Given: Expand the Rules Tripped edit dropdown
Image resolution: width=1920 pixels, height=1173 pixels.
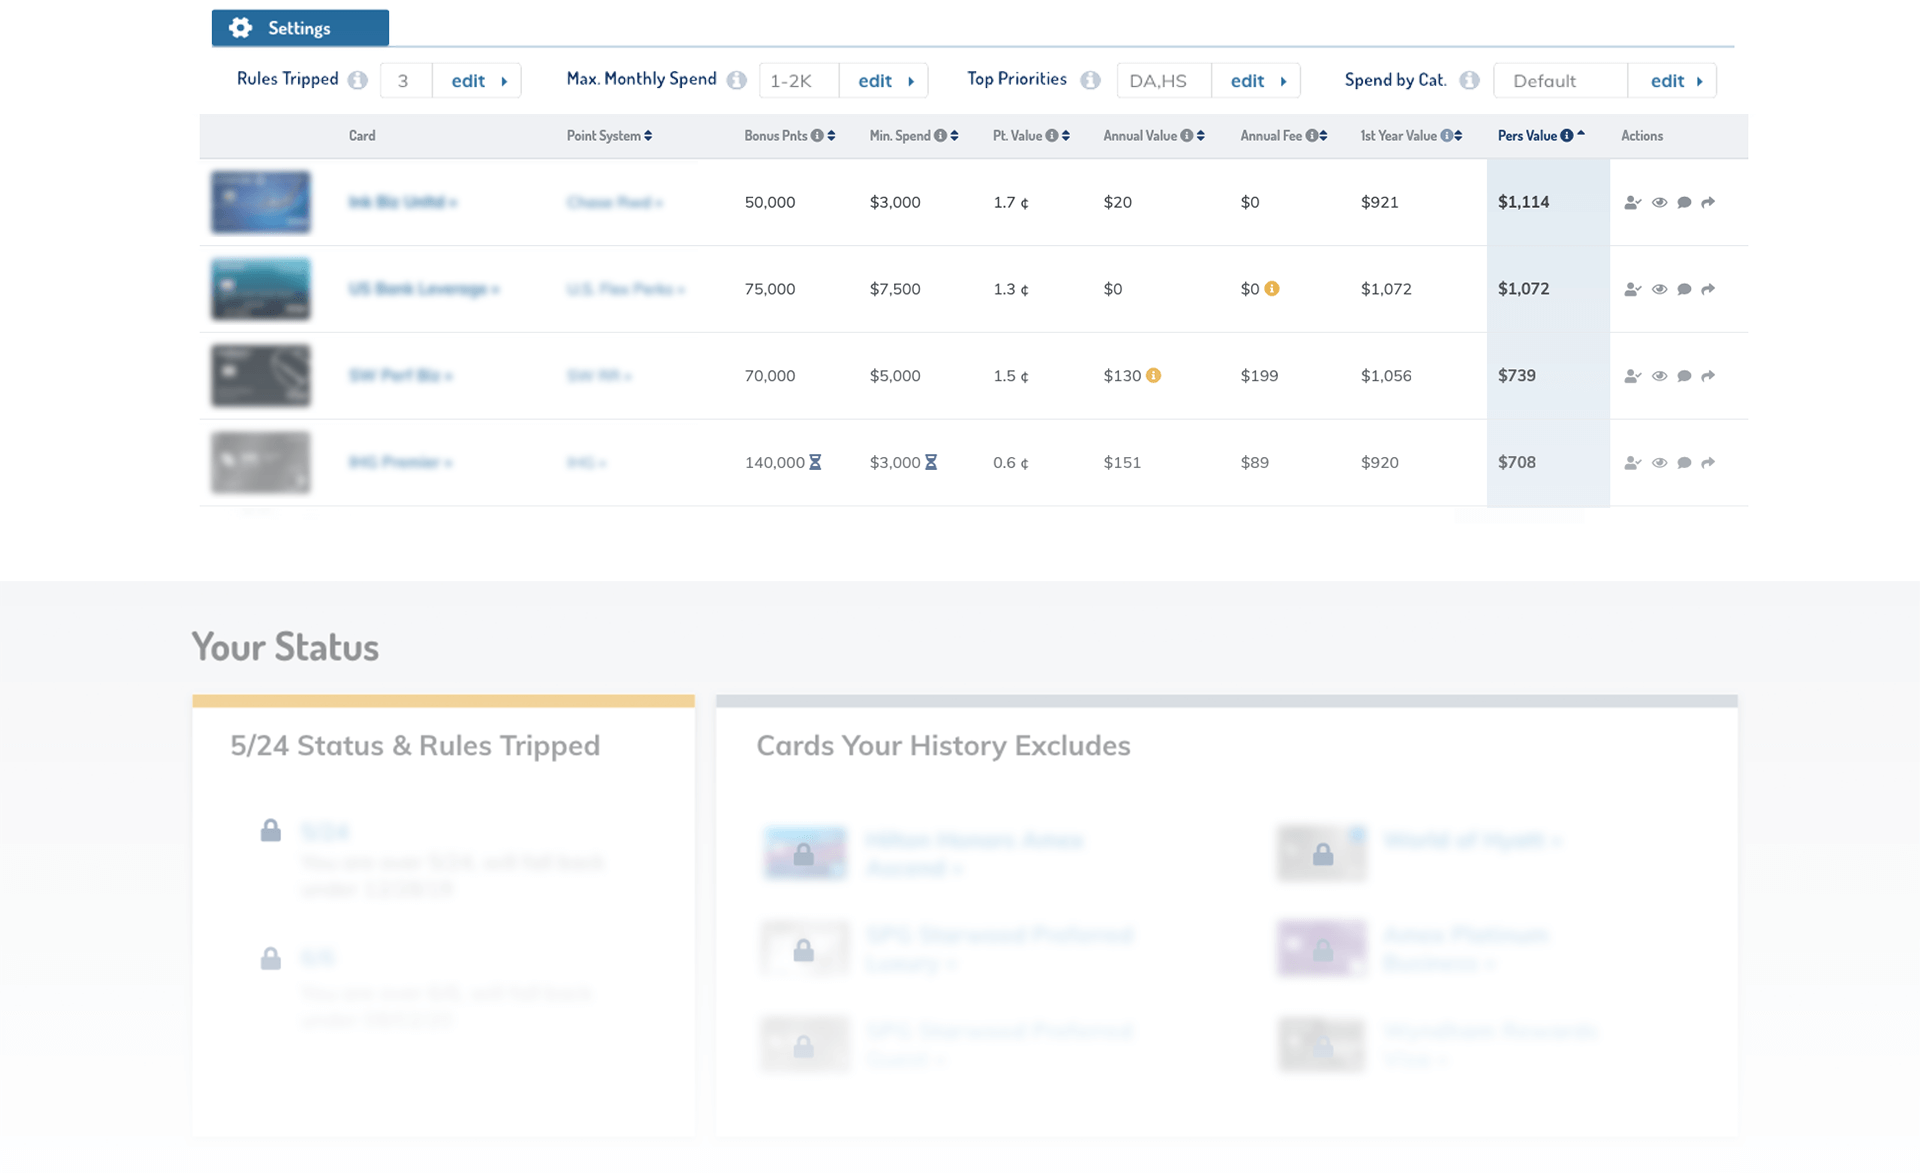Looking at the screenshot, I should tap(478, 80).
